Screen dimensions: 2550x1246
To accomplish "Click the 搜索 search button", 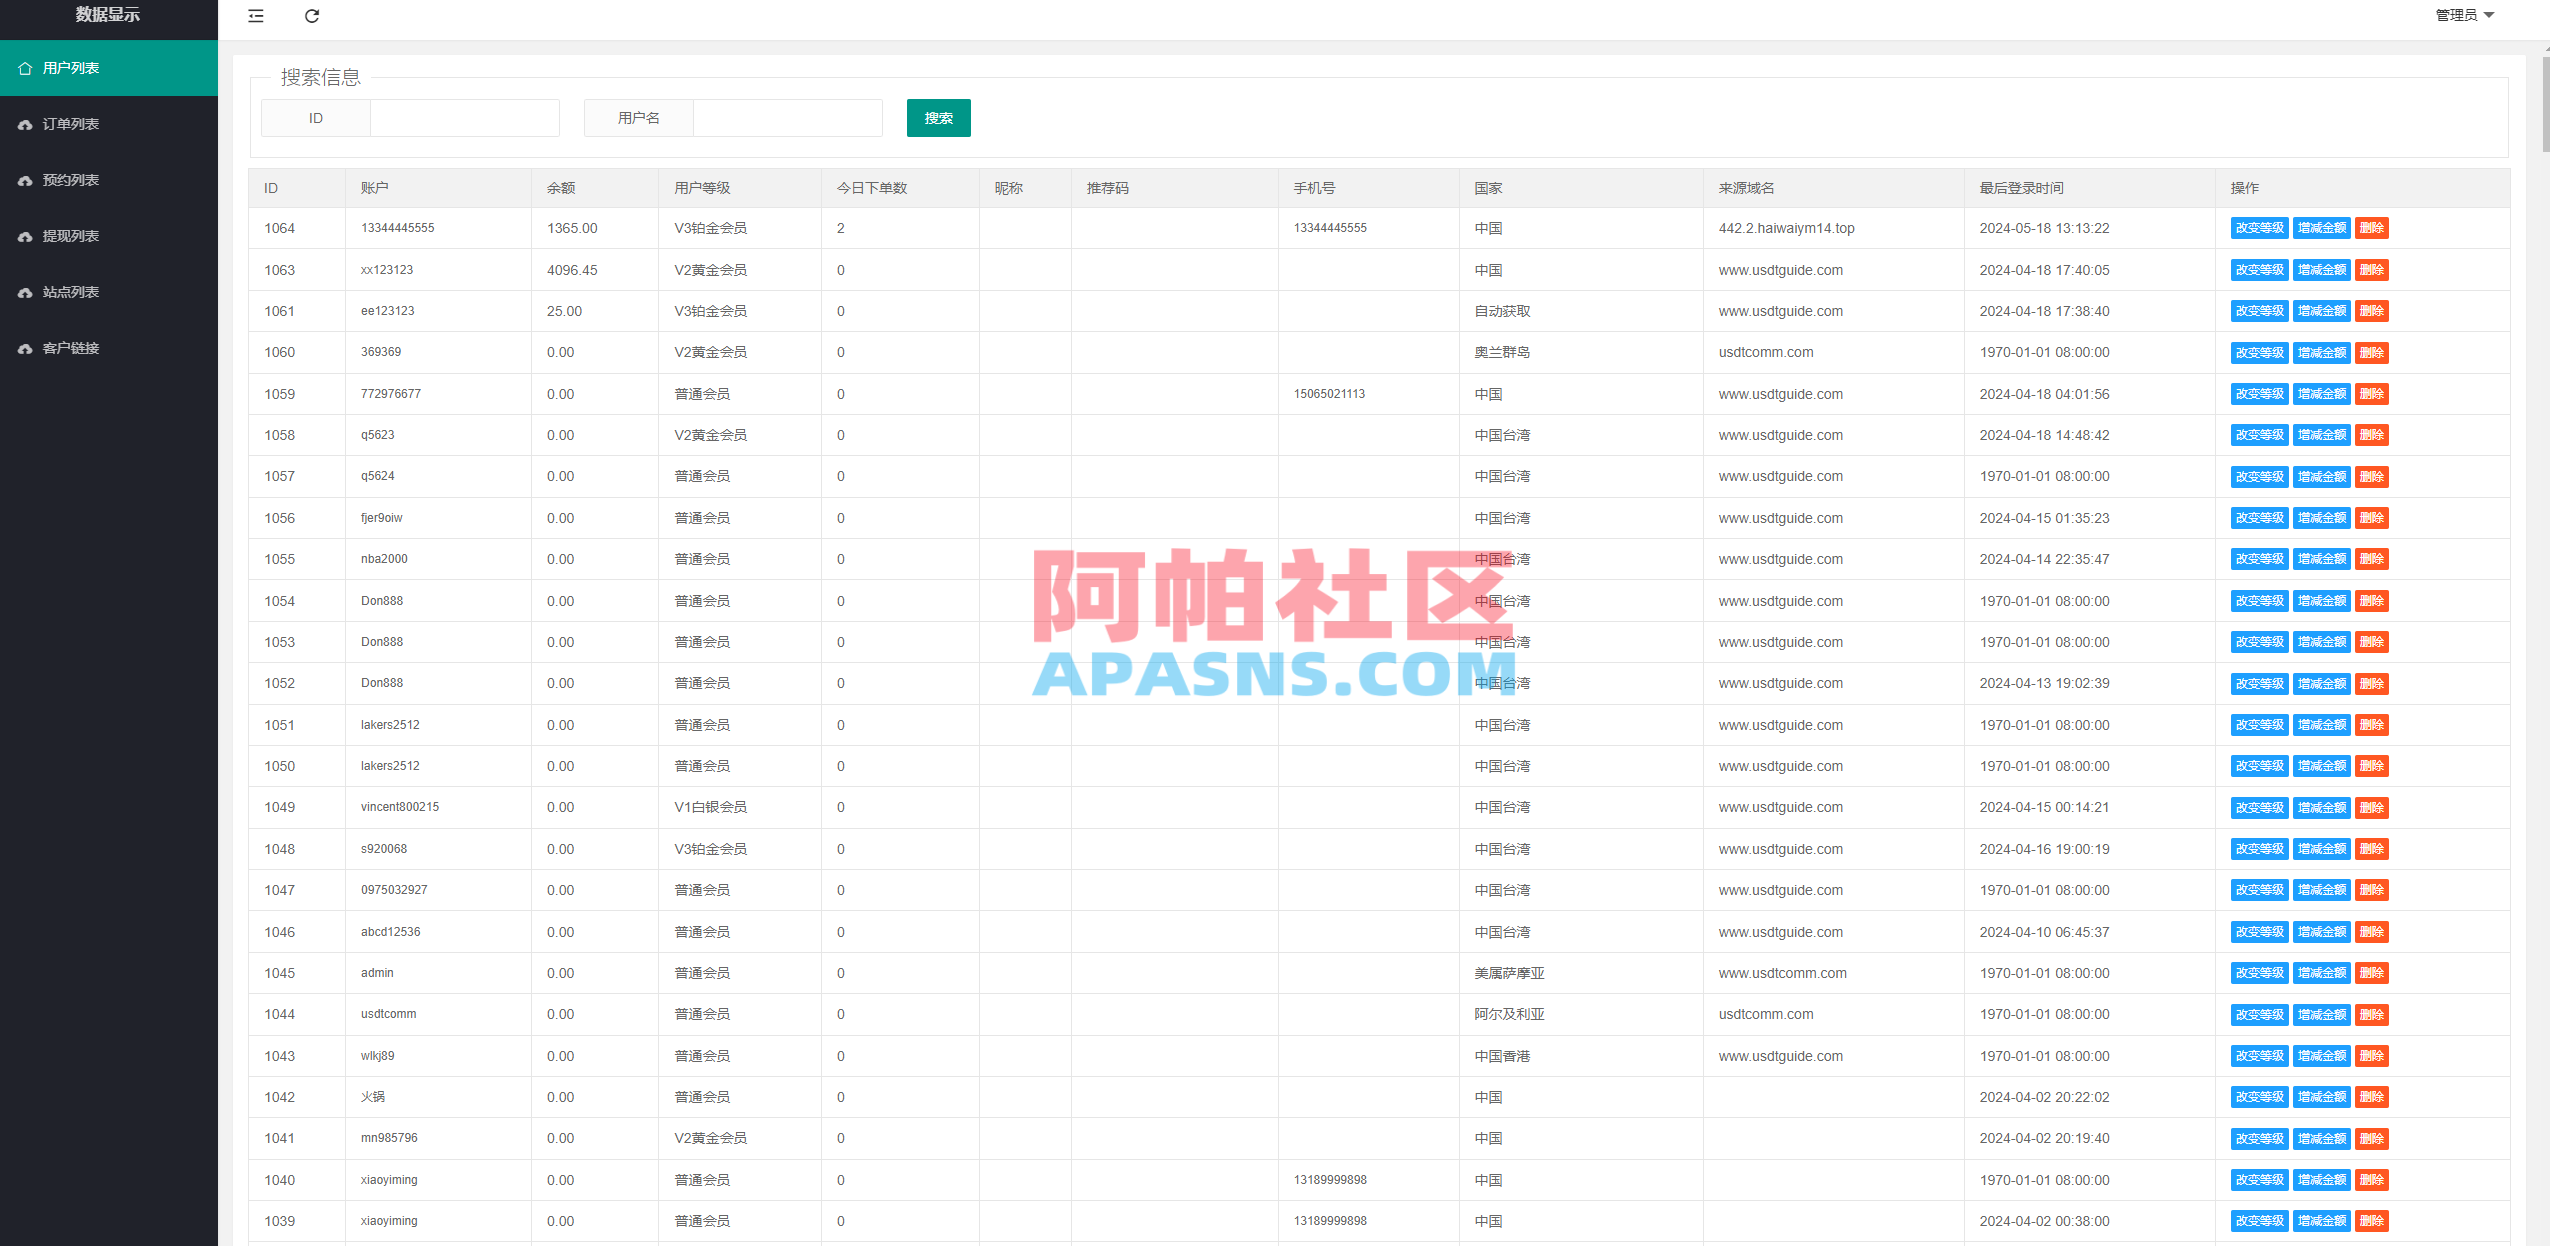I will coord(938,117).
